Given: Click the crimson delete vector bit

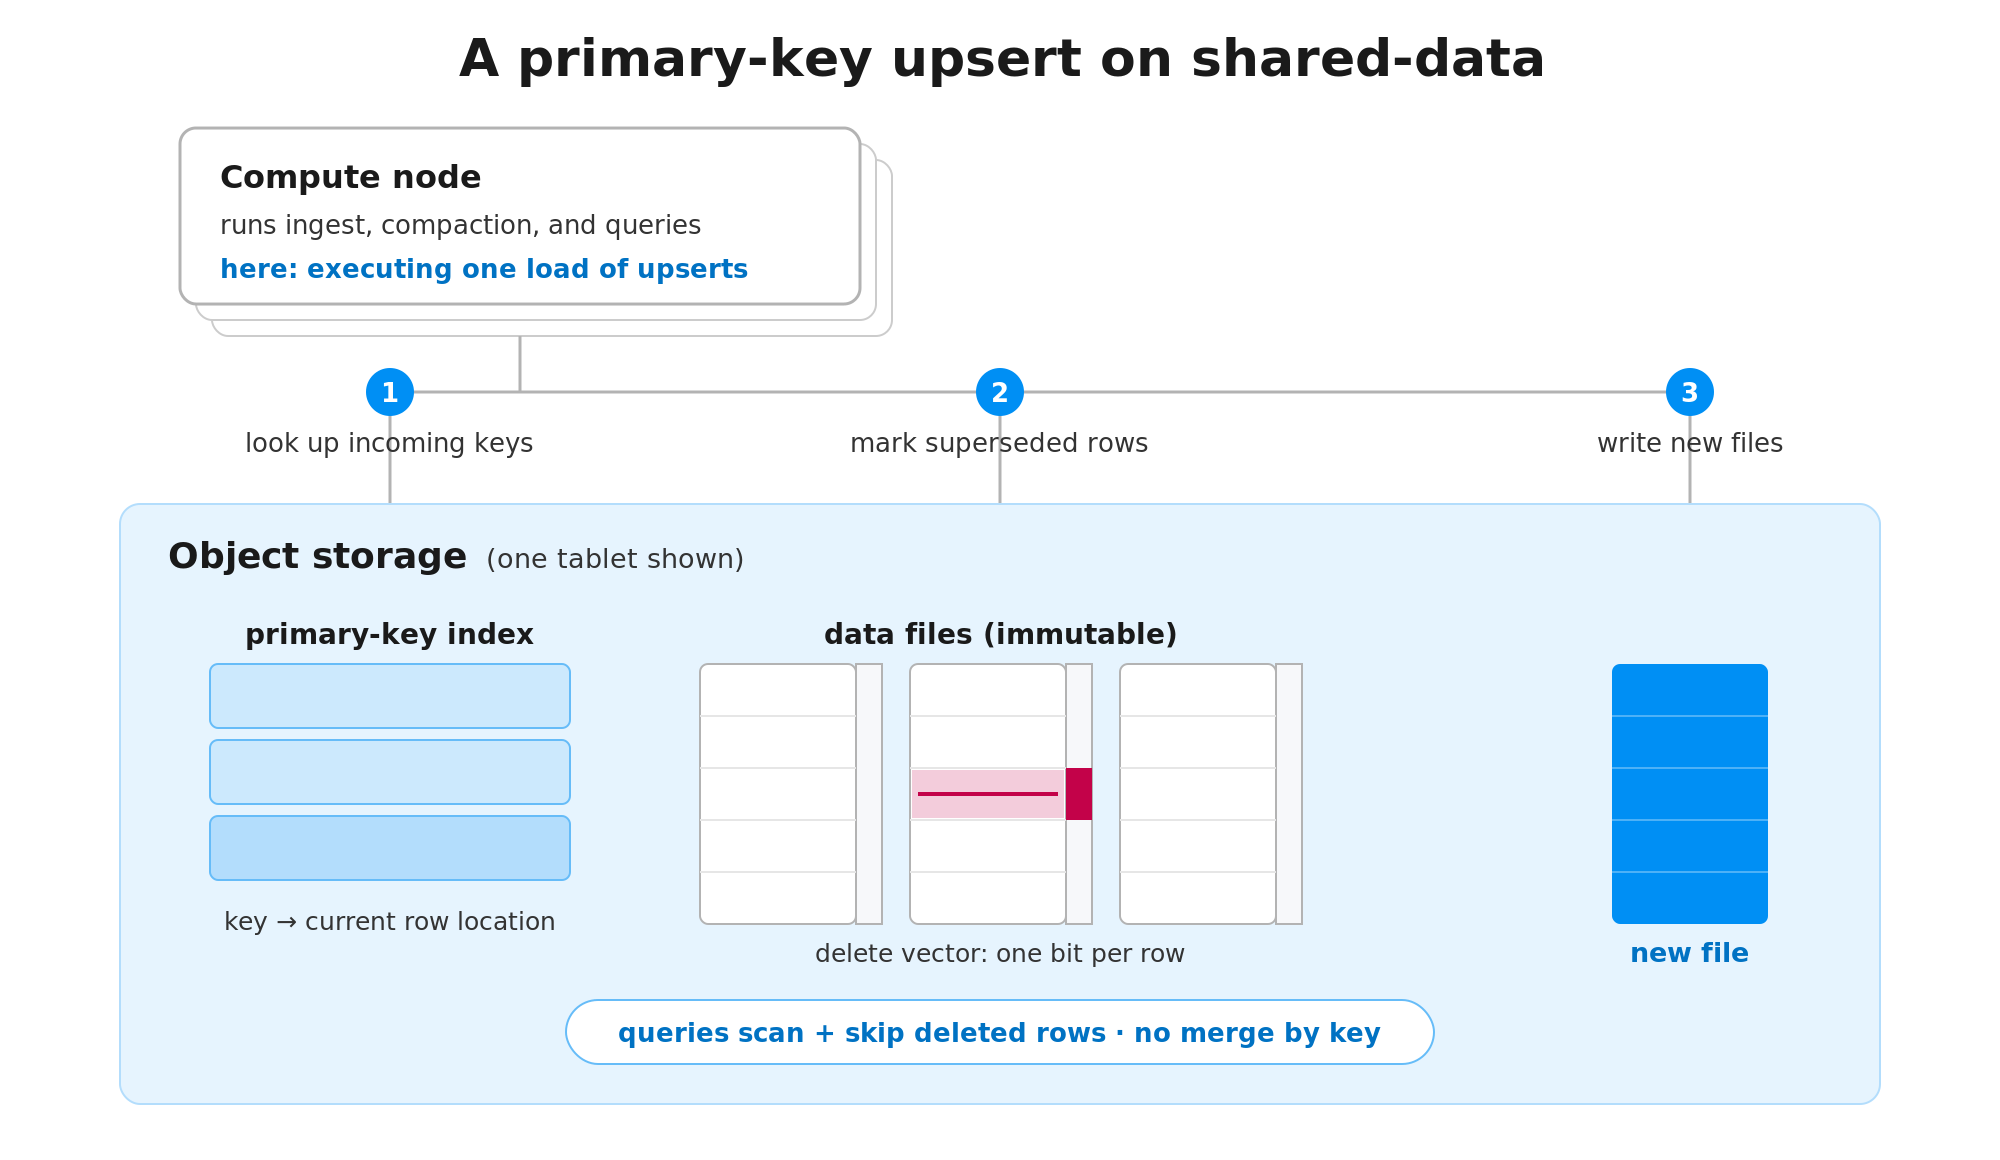Looking at the screenshot, I should (1079, 794).
